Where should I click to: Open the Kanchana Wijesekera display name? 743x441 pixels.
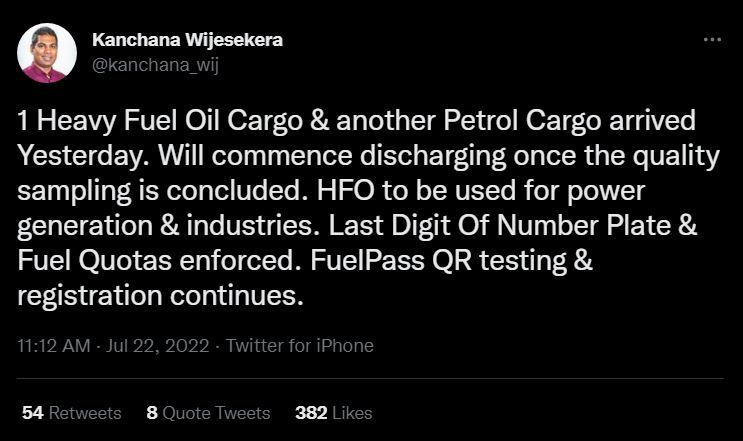pos(187,40)
